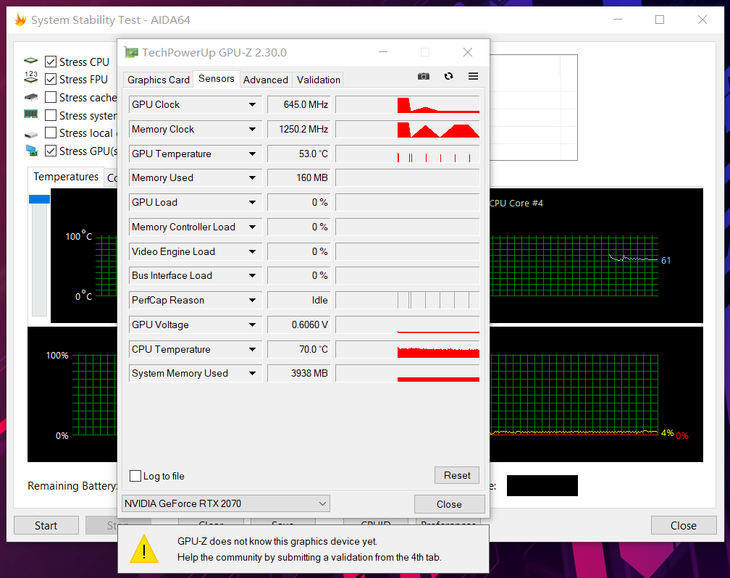The height and width of the screenshot is (578, 730).
Task: Click the CPU Temperature reading 70.0 °C field
Action: pyautogui.click(x=299, y=350)
